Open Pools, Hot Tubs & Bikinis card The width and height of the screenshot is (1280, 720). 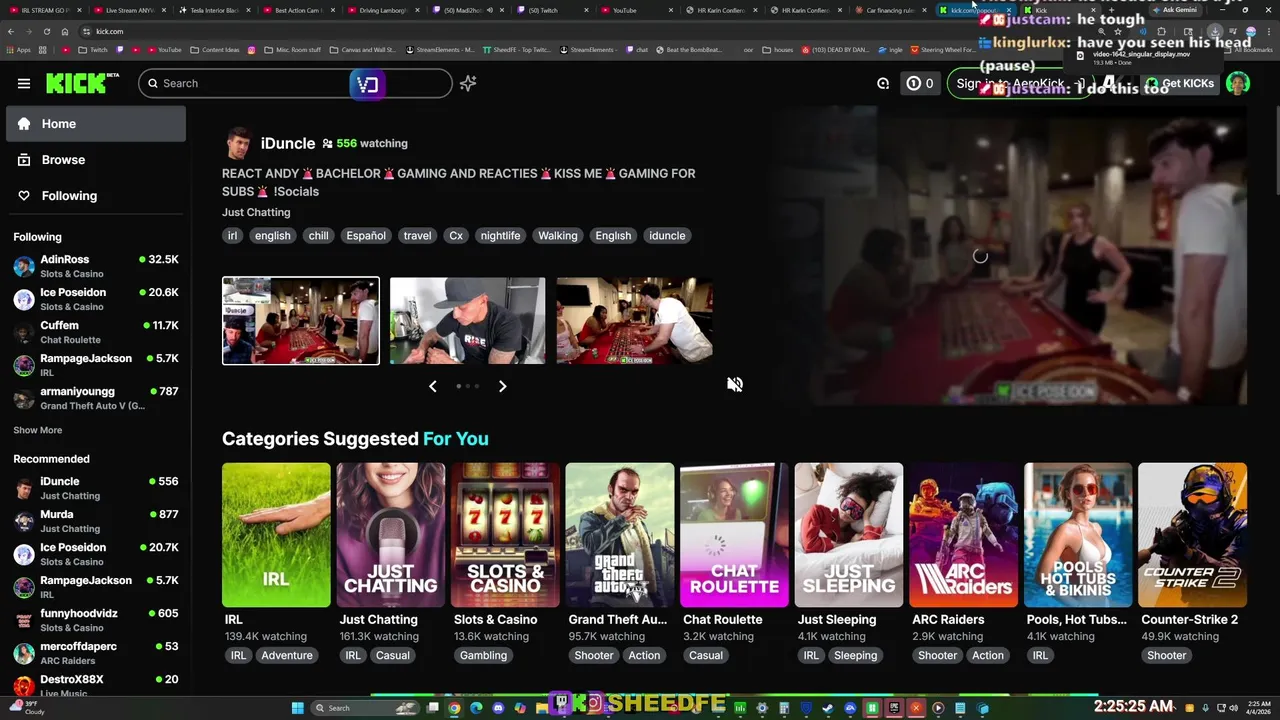coord(1078,535)
